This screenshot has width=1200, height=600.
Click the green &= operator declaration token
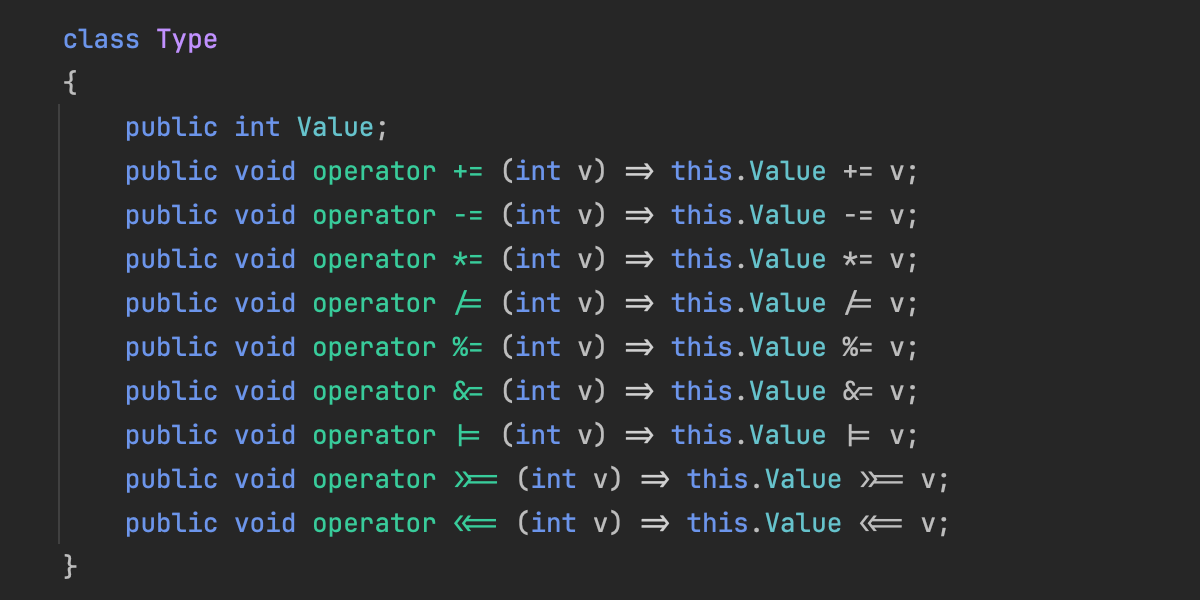point(468,392)
